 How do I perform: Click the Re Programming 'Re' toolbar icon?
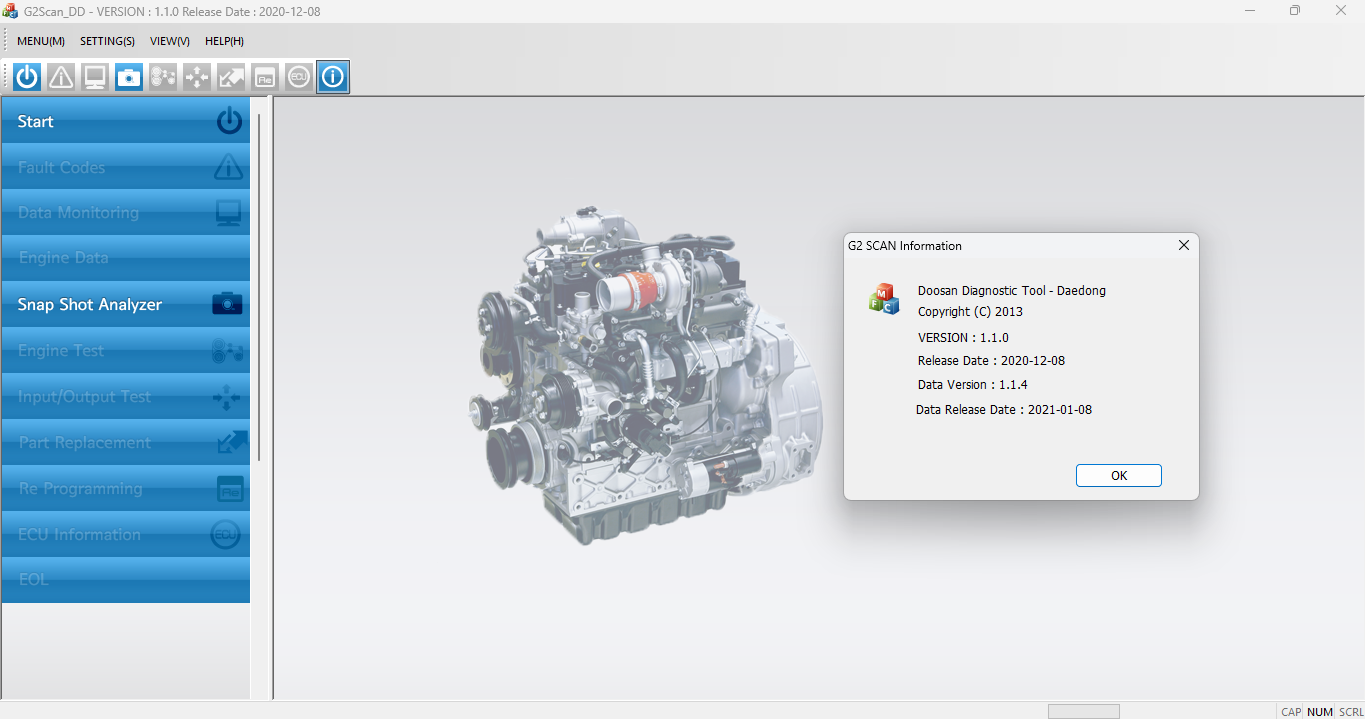point(265,77)
